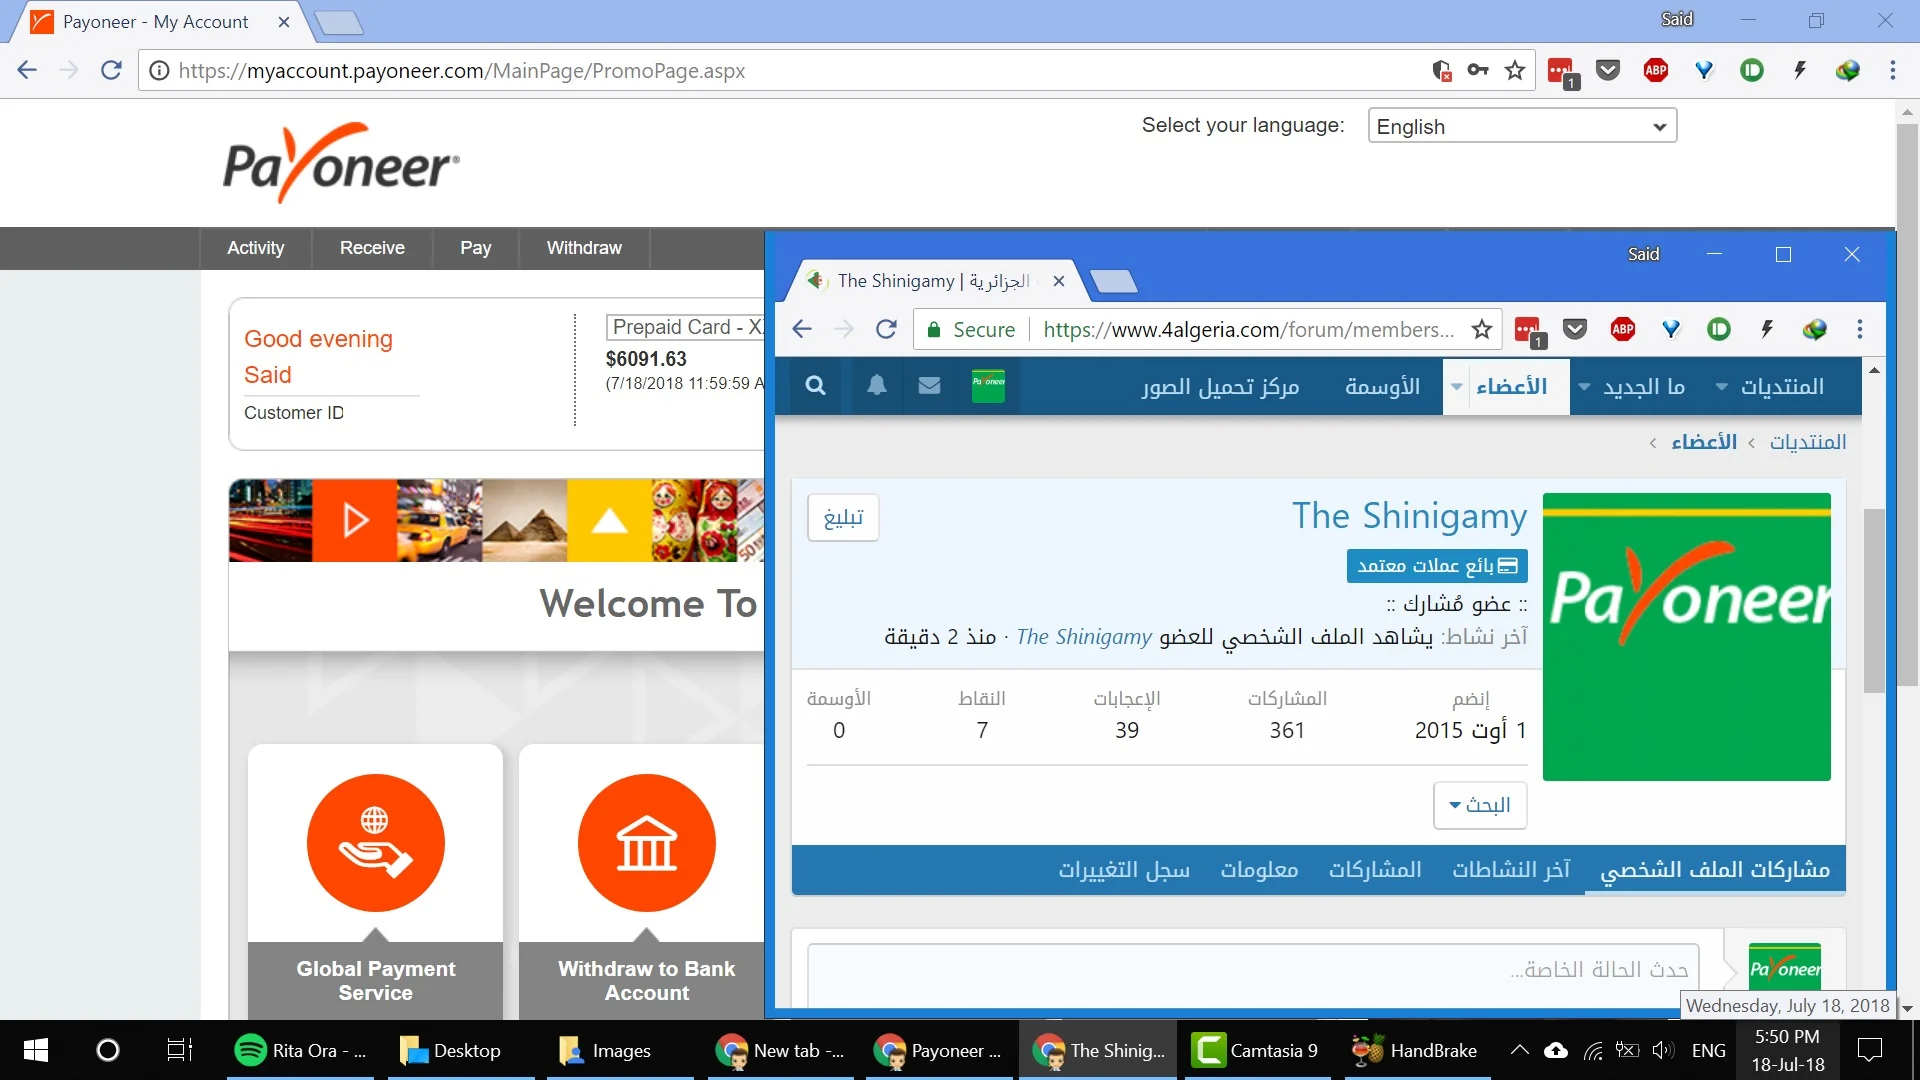Click the Payoneer address bar URL
Screen dimensions: 1920x1080
pyautogui.click(x=462, y=71)
